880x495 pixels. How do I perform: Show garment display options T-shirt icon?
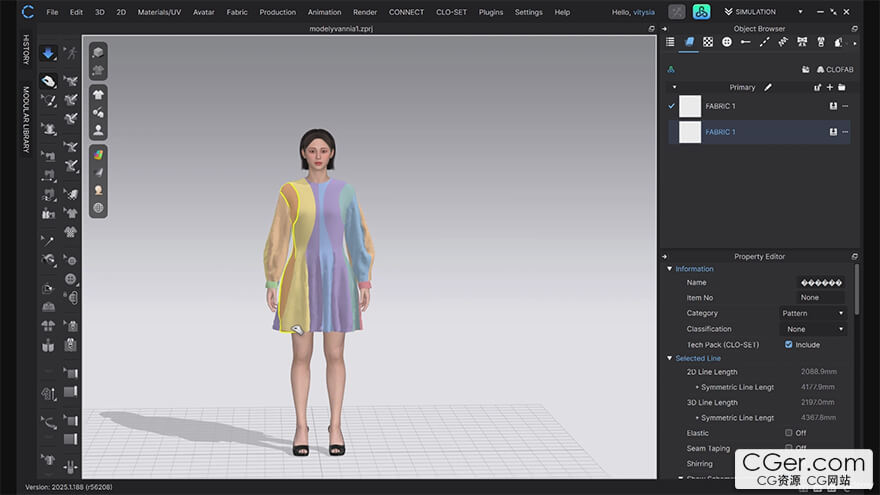(98, 94)
